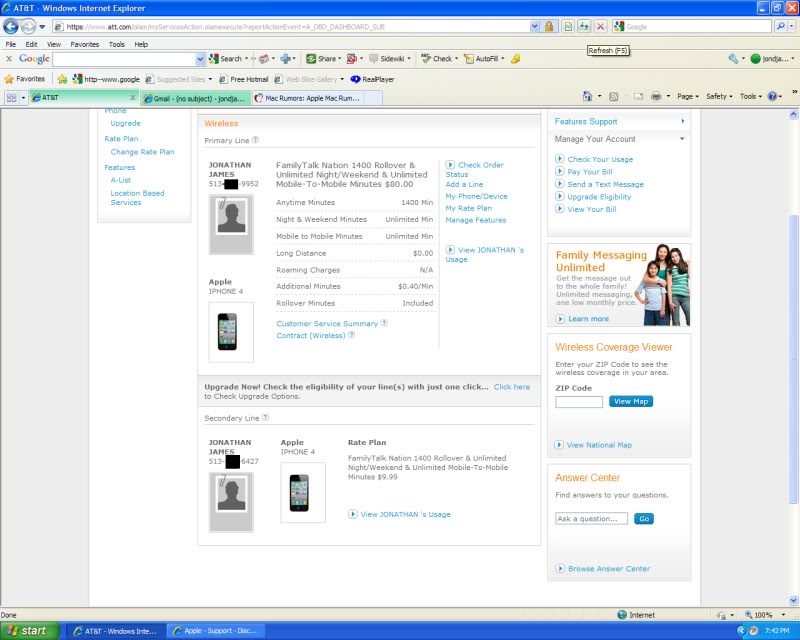Click the Change Rate Plan sidebar link
This screenshot has height=640, width=800.
point(142,152)
